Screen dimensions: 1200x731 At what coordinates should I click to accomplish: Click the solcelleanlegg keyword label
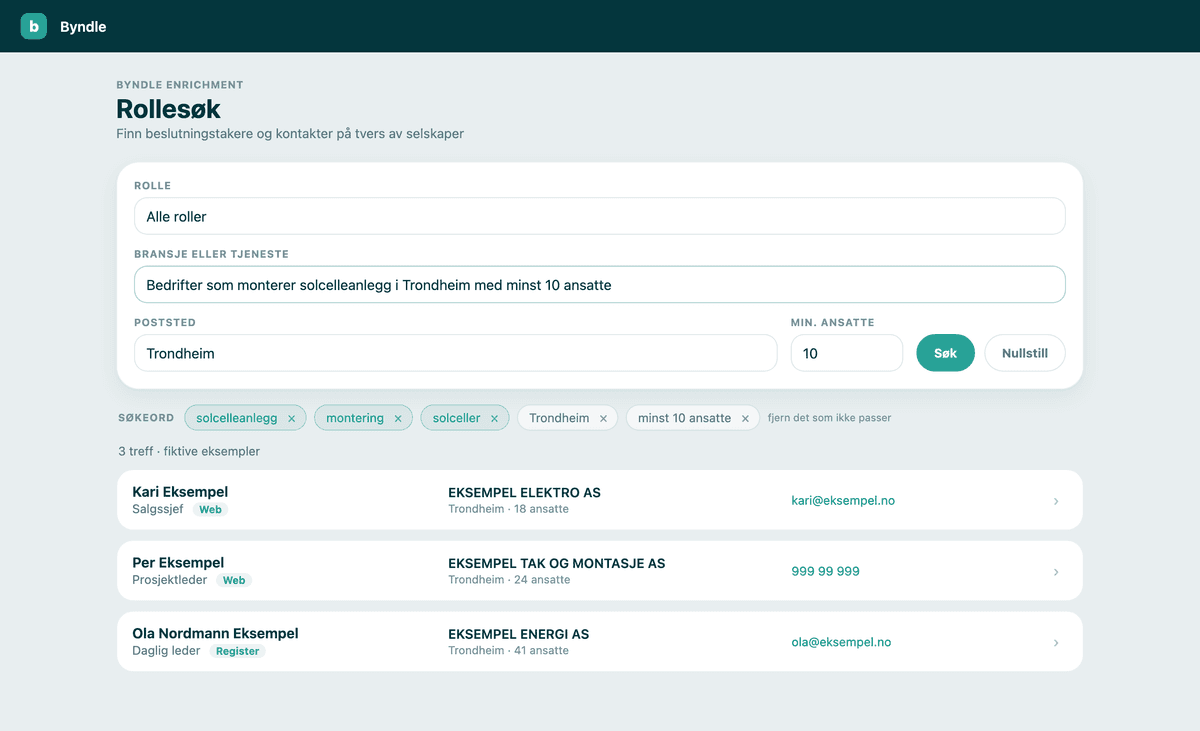pyautogui.click(x=237, y=418)
